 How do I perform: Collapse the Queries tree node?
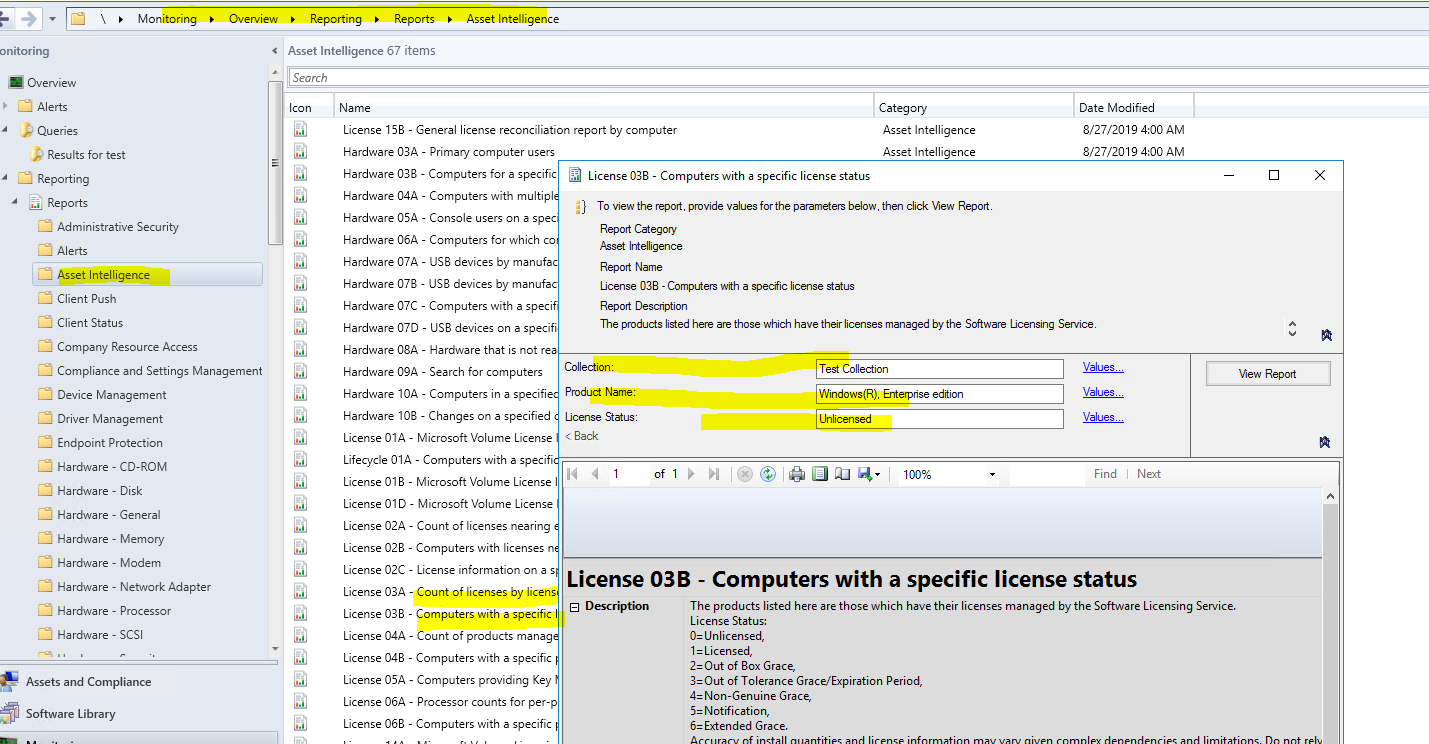[5, 130]
